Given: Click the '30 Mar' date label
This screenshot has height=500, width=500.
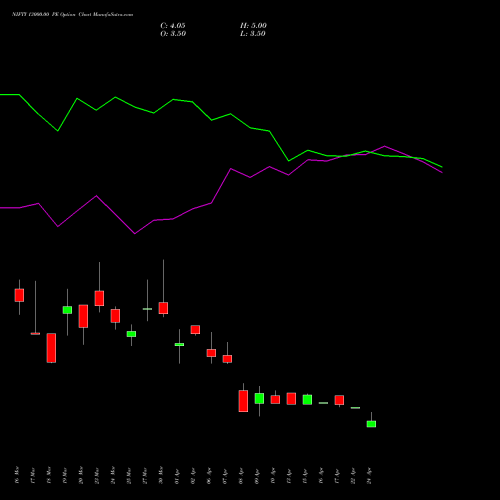Looking at the screenshot, I should 161,475.
